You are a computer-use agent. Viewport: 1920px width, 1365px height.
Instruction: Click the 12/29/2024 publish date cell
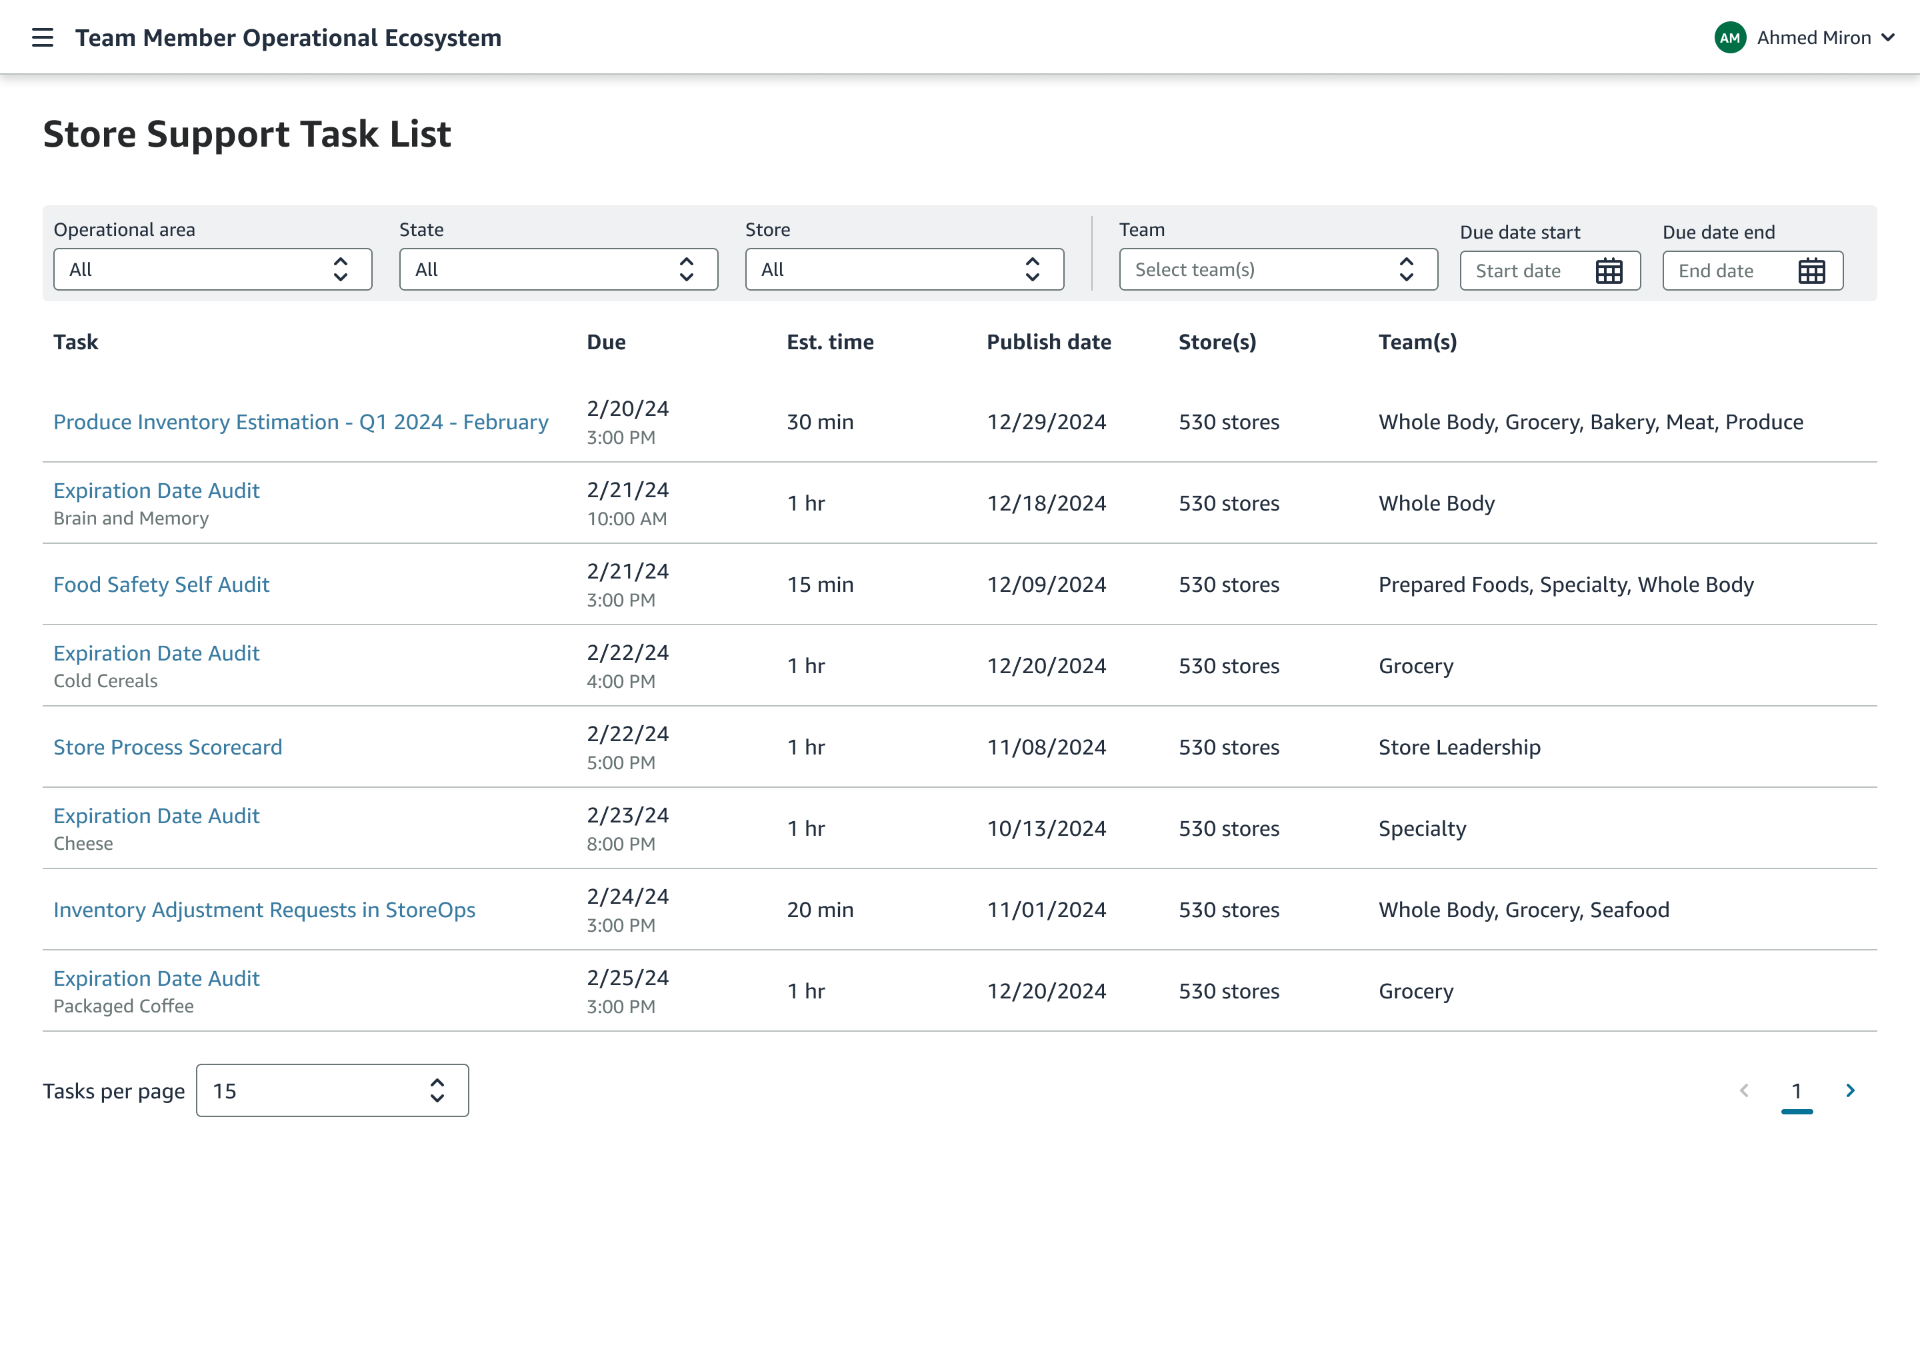(x=1046, y=422)
